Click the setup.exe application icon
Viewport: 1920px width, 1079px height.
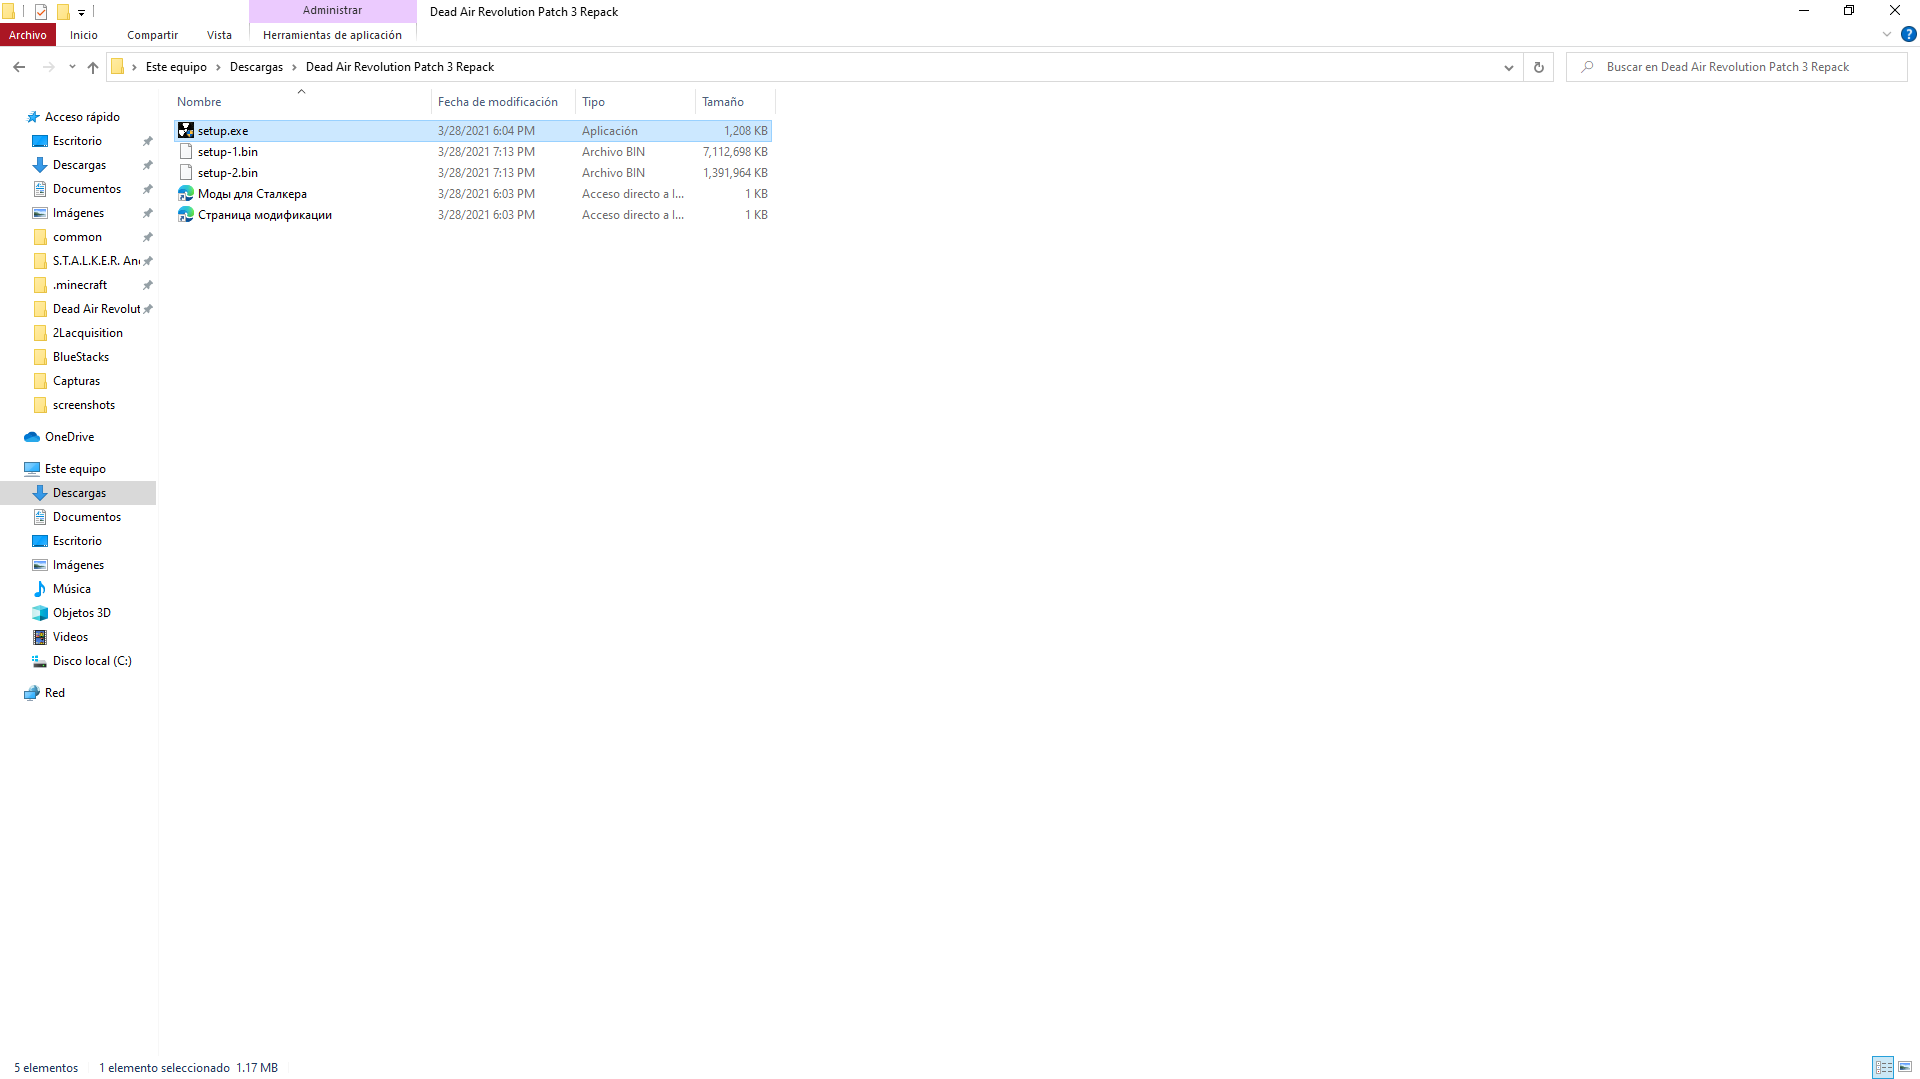[x=186, y=131]
